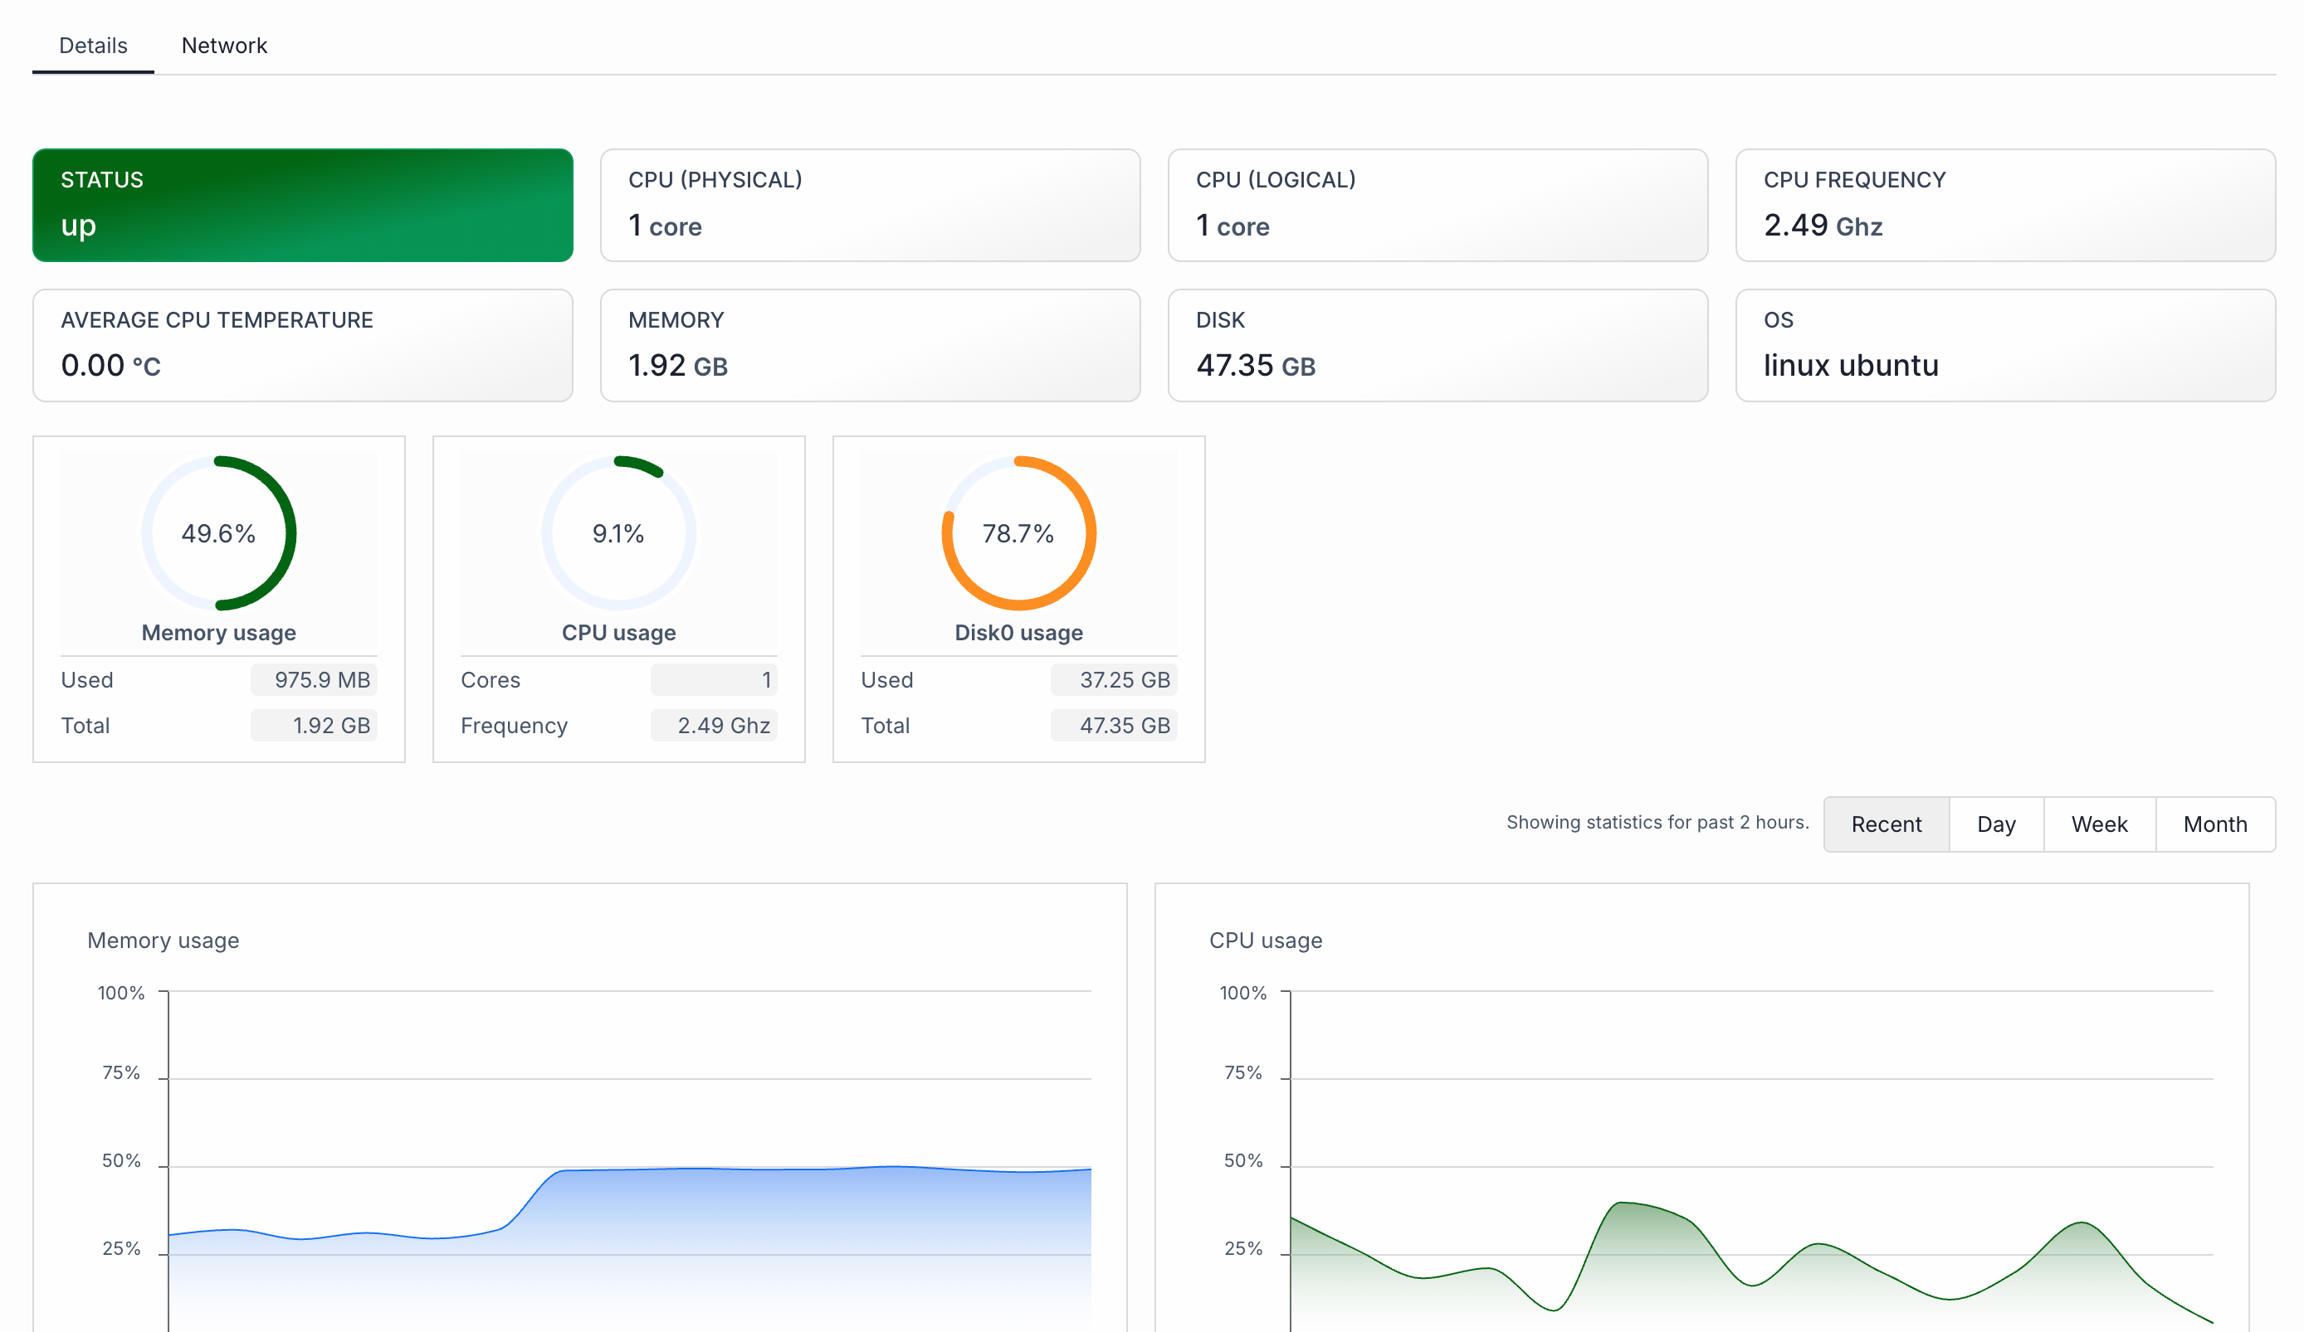
Task: Click the CPU usage circular gauge
Action: pos(618,533)
